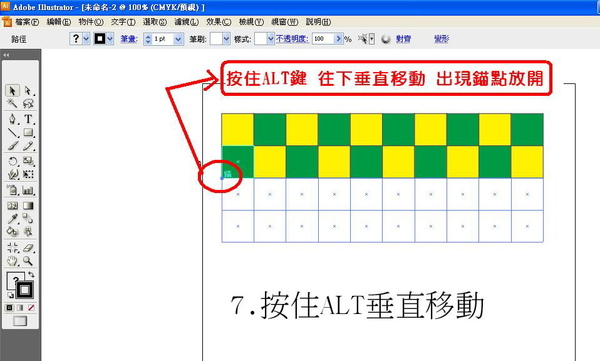Click the Default Fill and Stroke icon
The width and height of the screenshot is (600, 361).
click(10, 295)
